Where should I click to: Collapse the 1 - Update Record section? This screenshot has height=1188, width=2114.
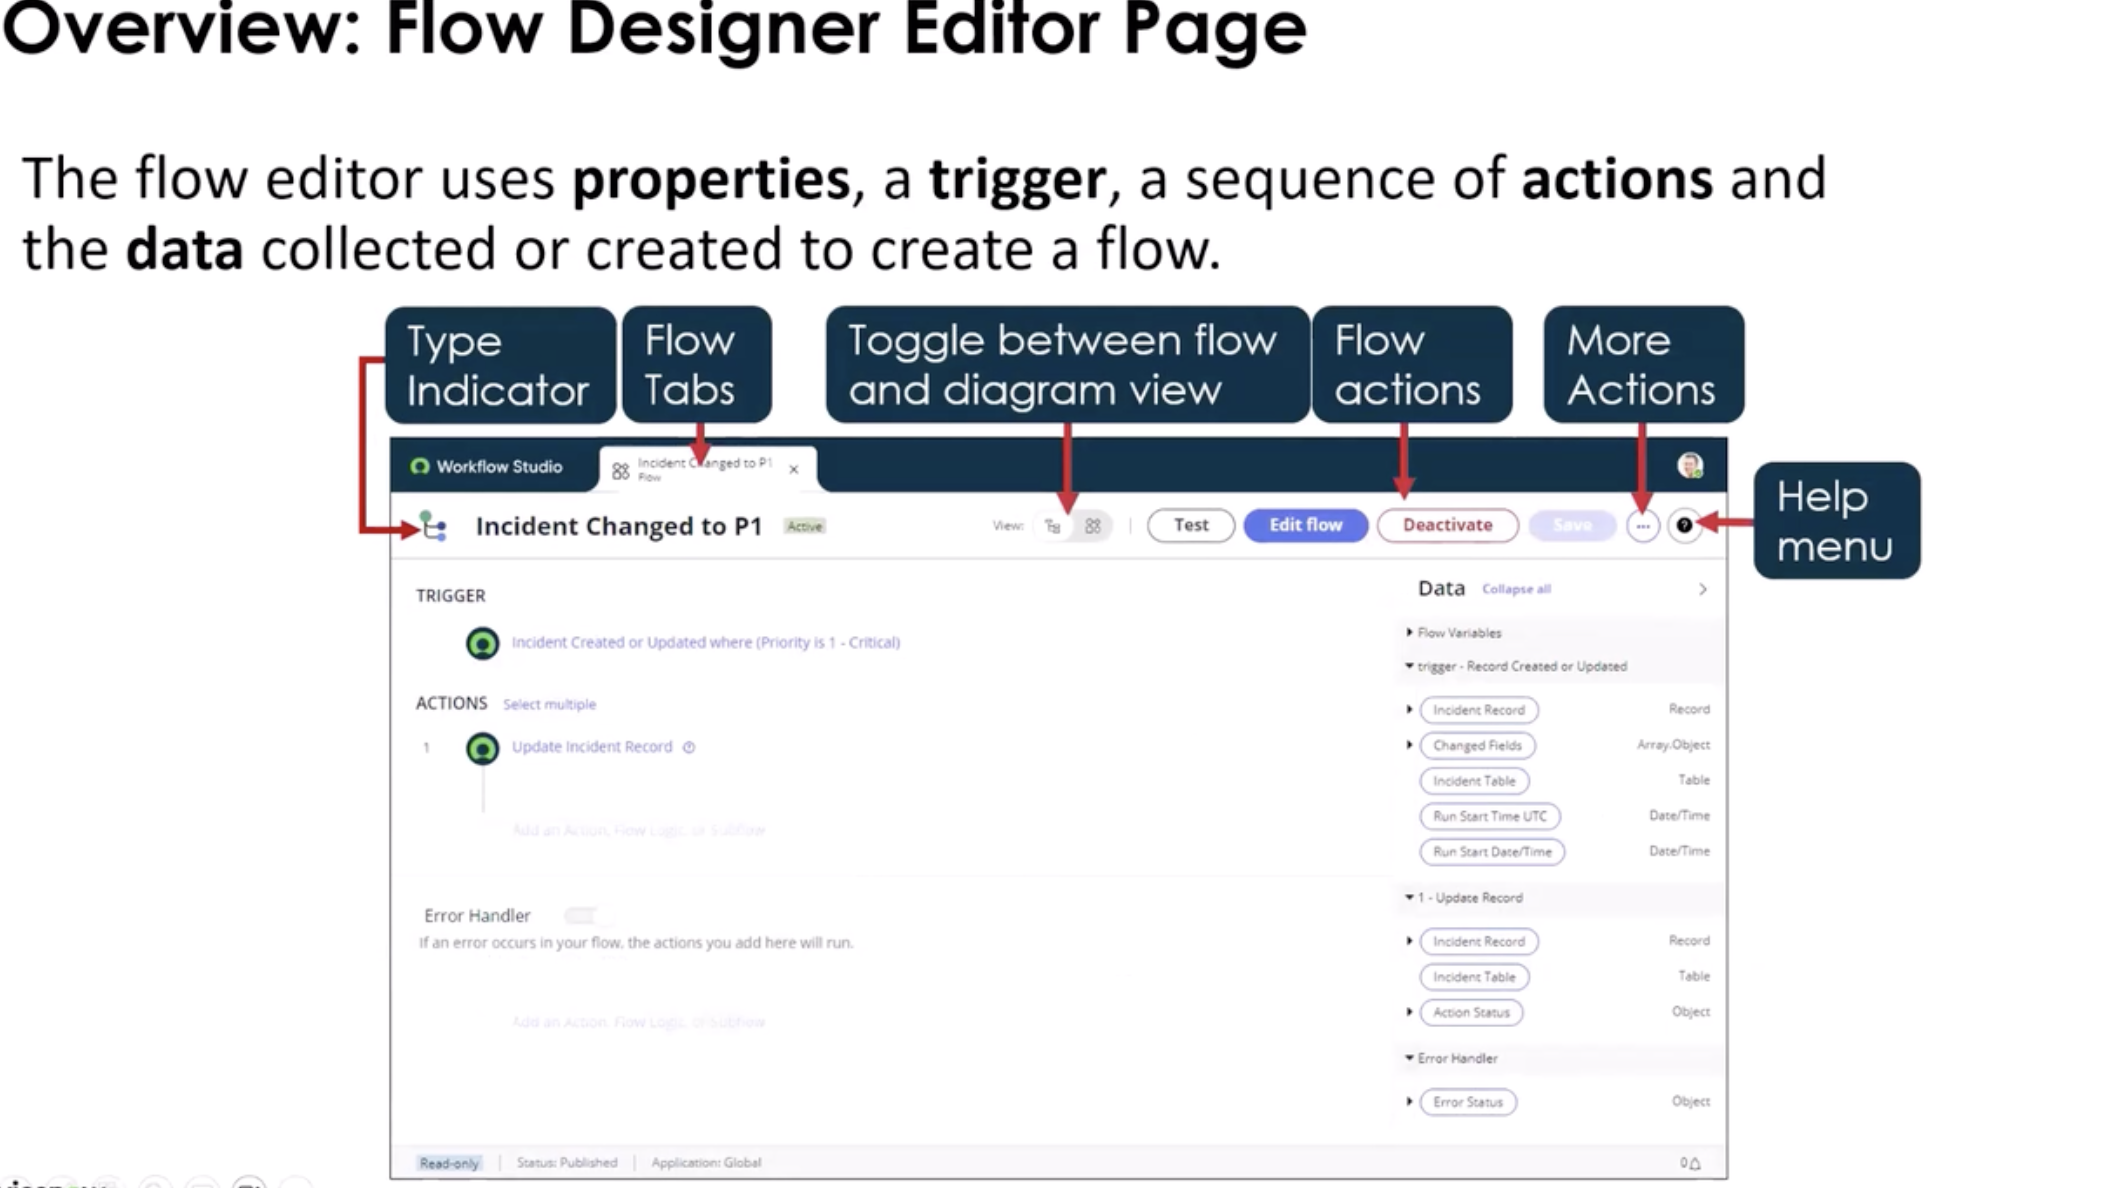[x=1409, y=898]
